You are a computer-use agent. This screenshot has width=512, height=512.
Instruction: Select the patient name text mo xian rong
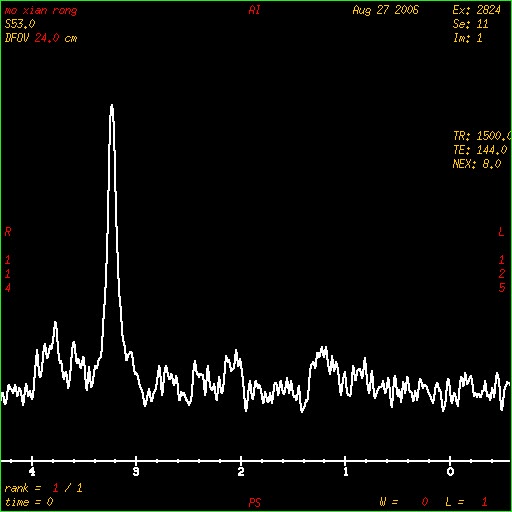[x=41, y=11]
